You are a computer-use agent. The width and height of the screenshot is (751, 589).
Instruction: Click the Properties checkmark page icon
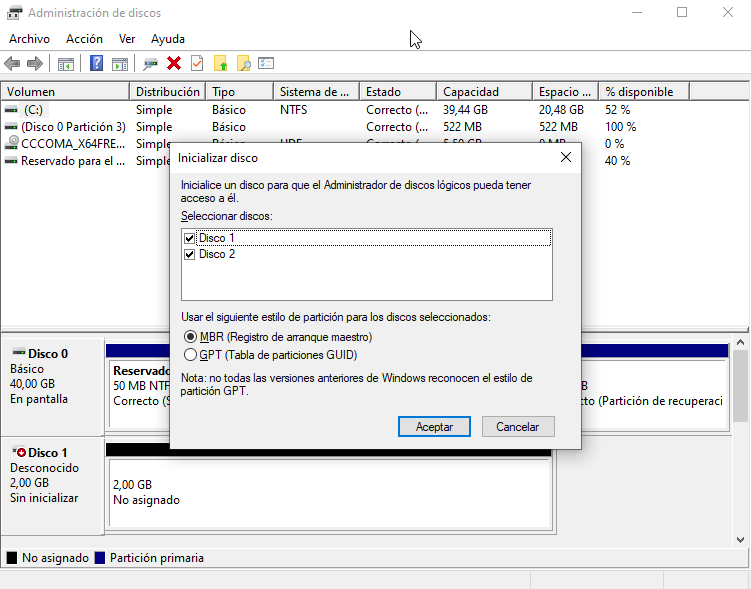click(197, 64)
